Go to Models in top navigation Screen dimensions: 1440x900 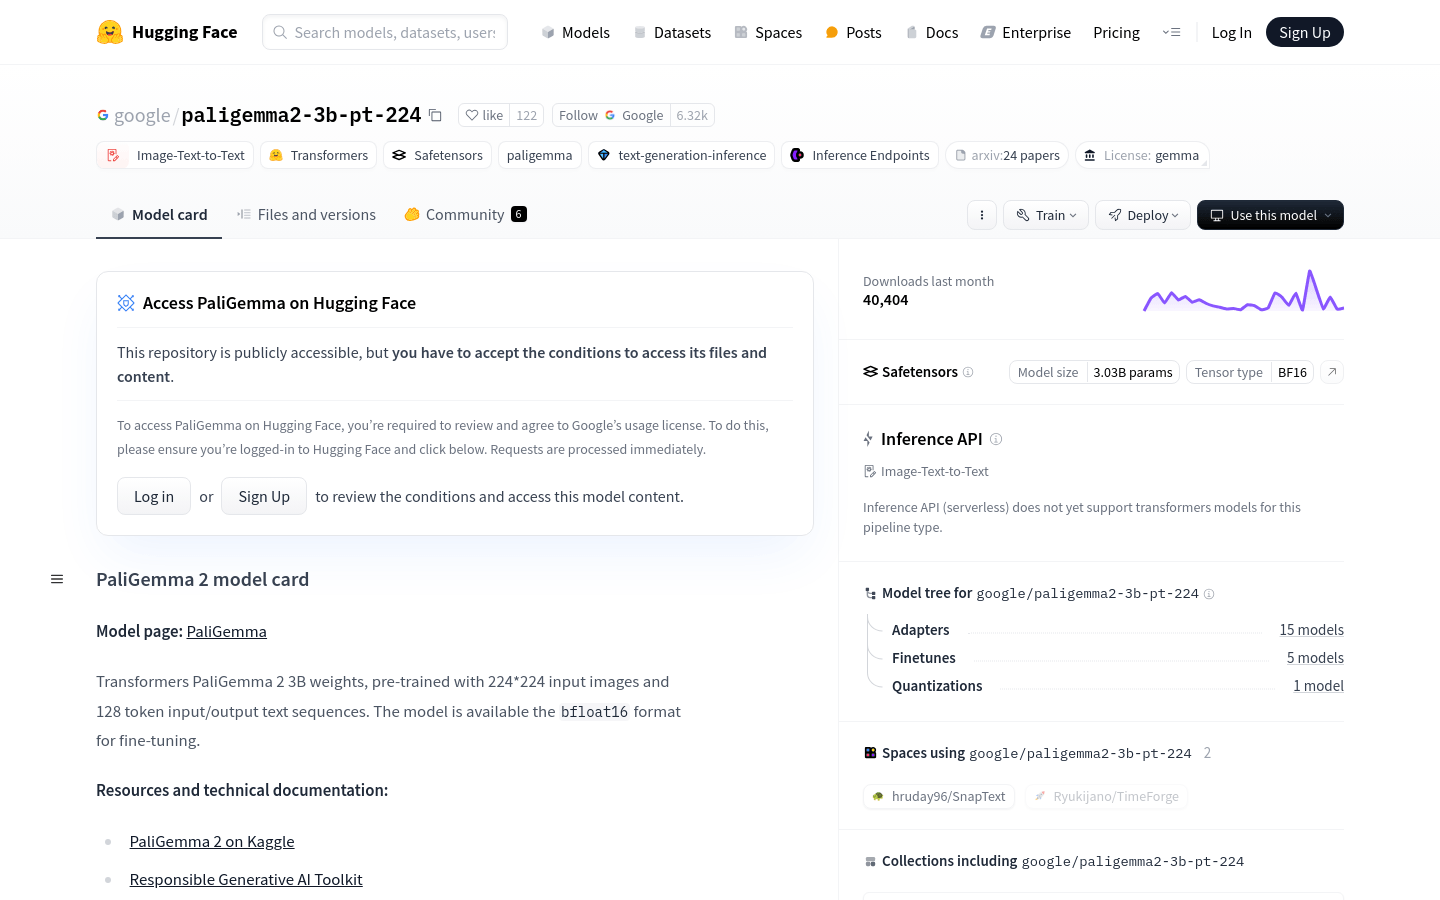click(576, 32)
